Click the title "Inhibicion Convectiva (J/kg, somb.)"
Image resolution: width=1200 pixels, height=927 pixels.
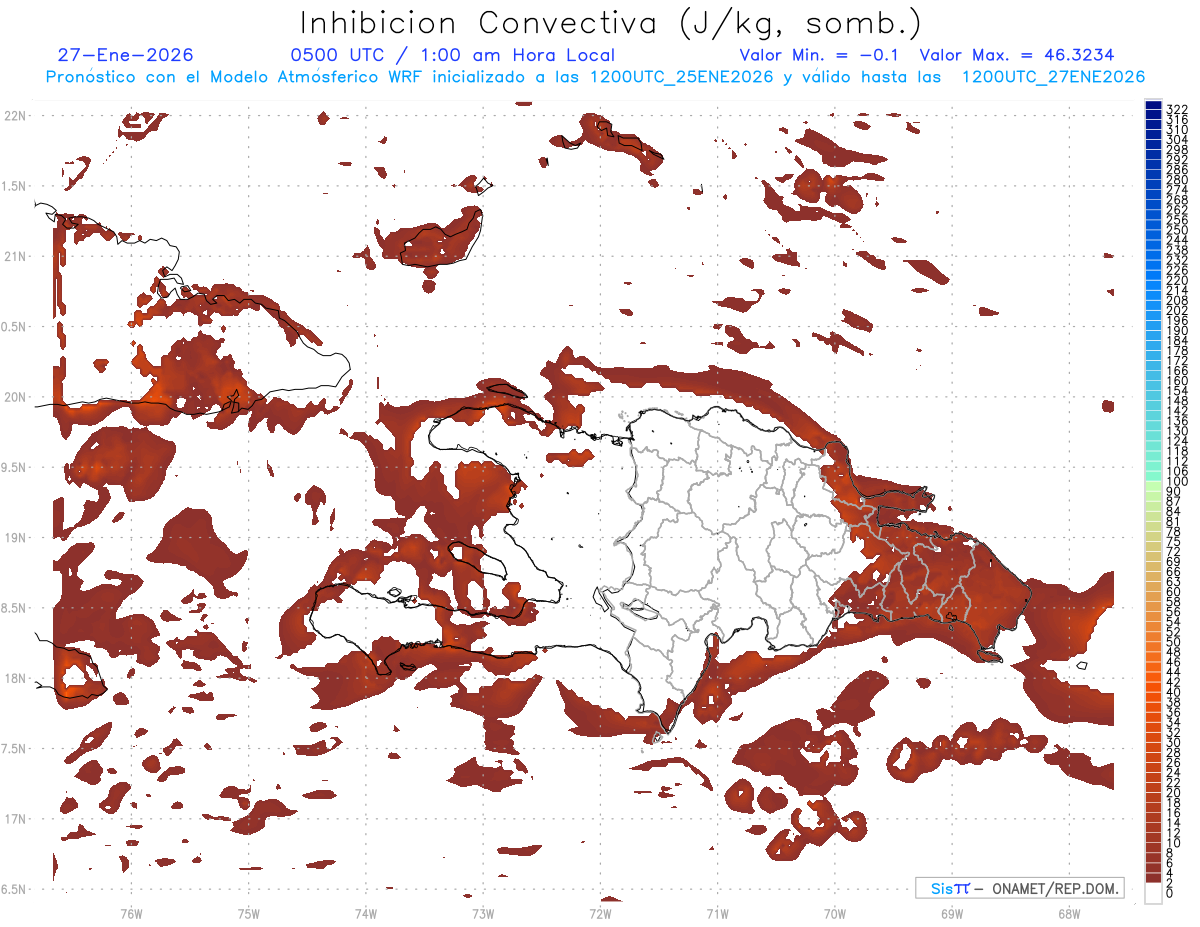pyautogui.click(x=611, y=23)
